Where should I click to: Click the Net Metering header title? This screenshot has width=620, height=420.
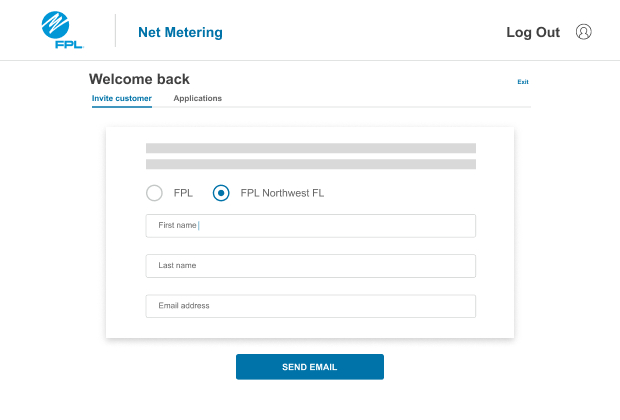point(180,32)
